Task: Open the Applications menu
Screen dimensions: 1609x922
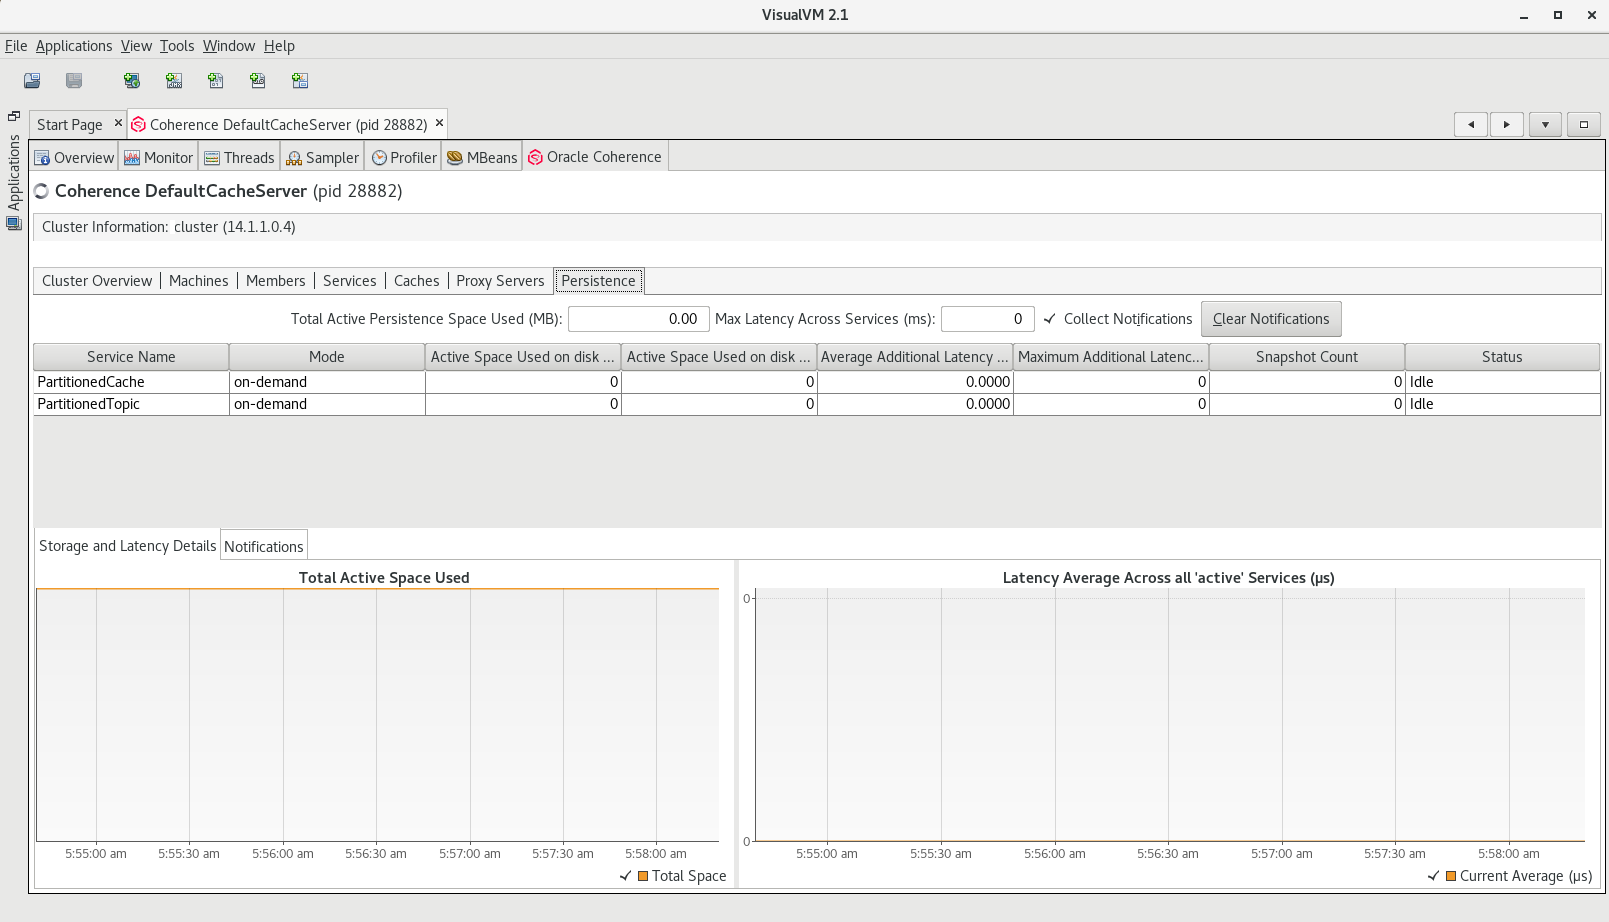Action: [74, 46]
